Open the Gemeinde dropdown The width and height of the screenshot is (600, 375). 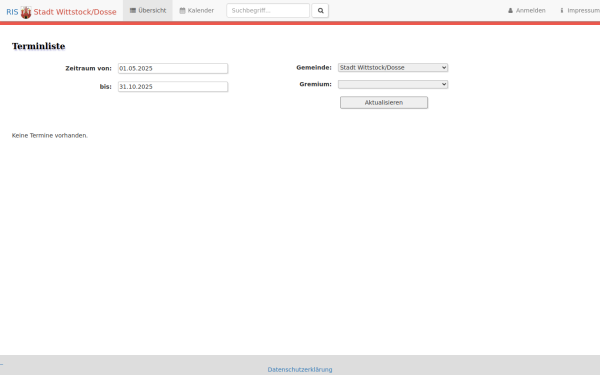[393, 68]
